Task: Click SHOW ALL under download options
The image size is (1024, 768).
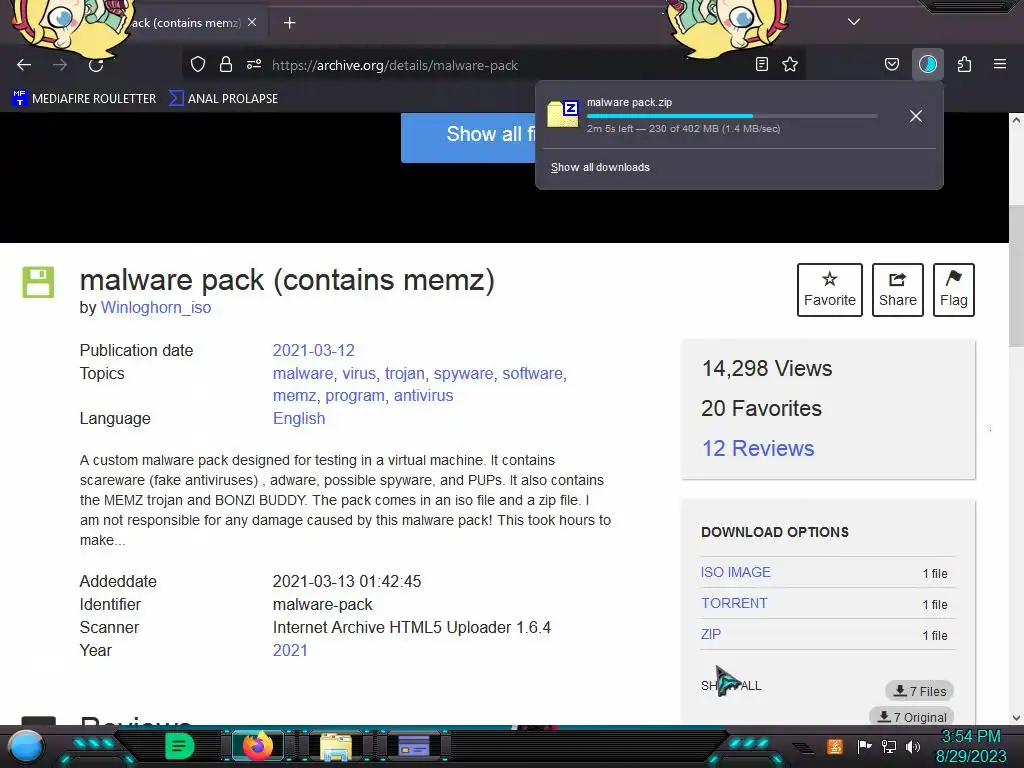Action: (x=731, y=686)
